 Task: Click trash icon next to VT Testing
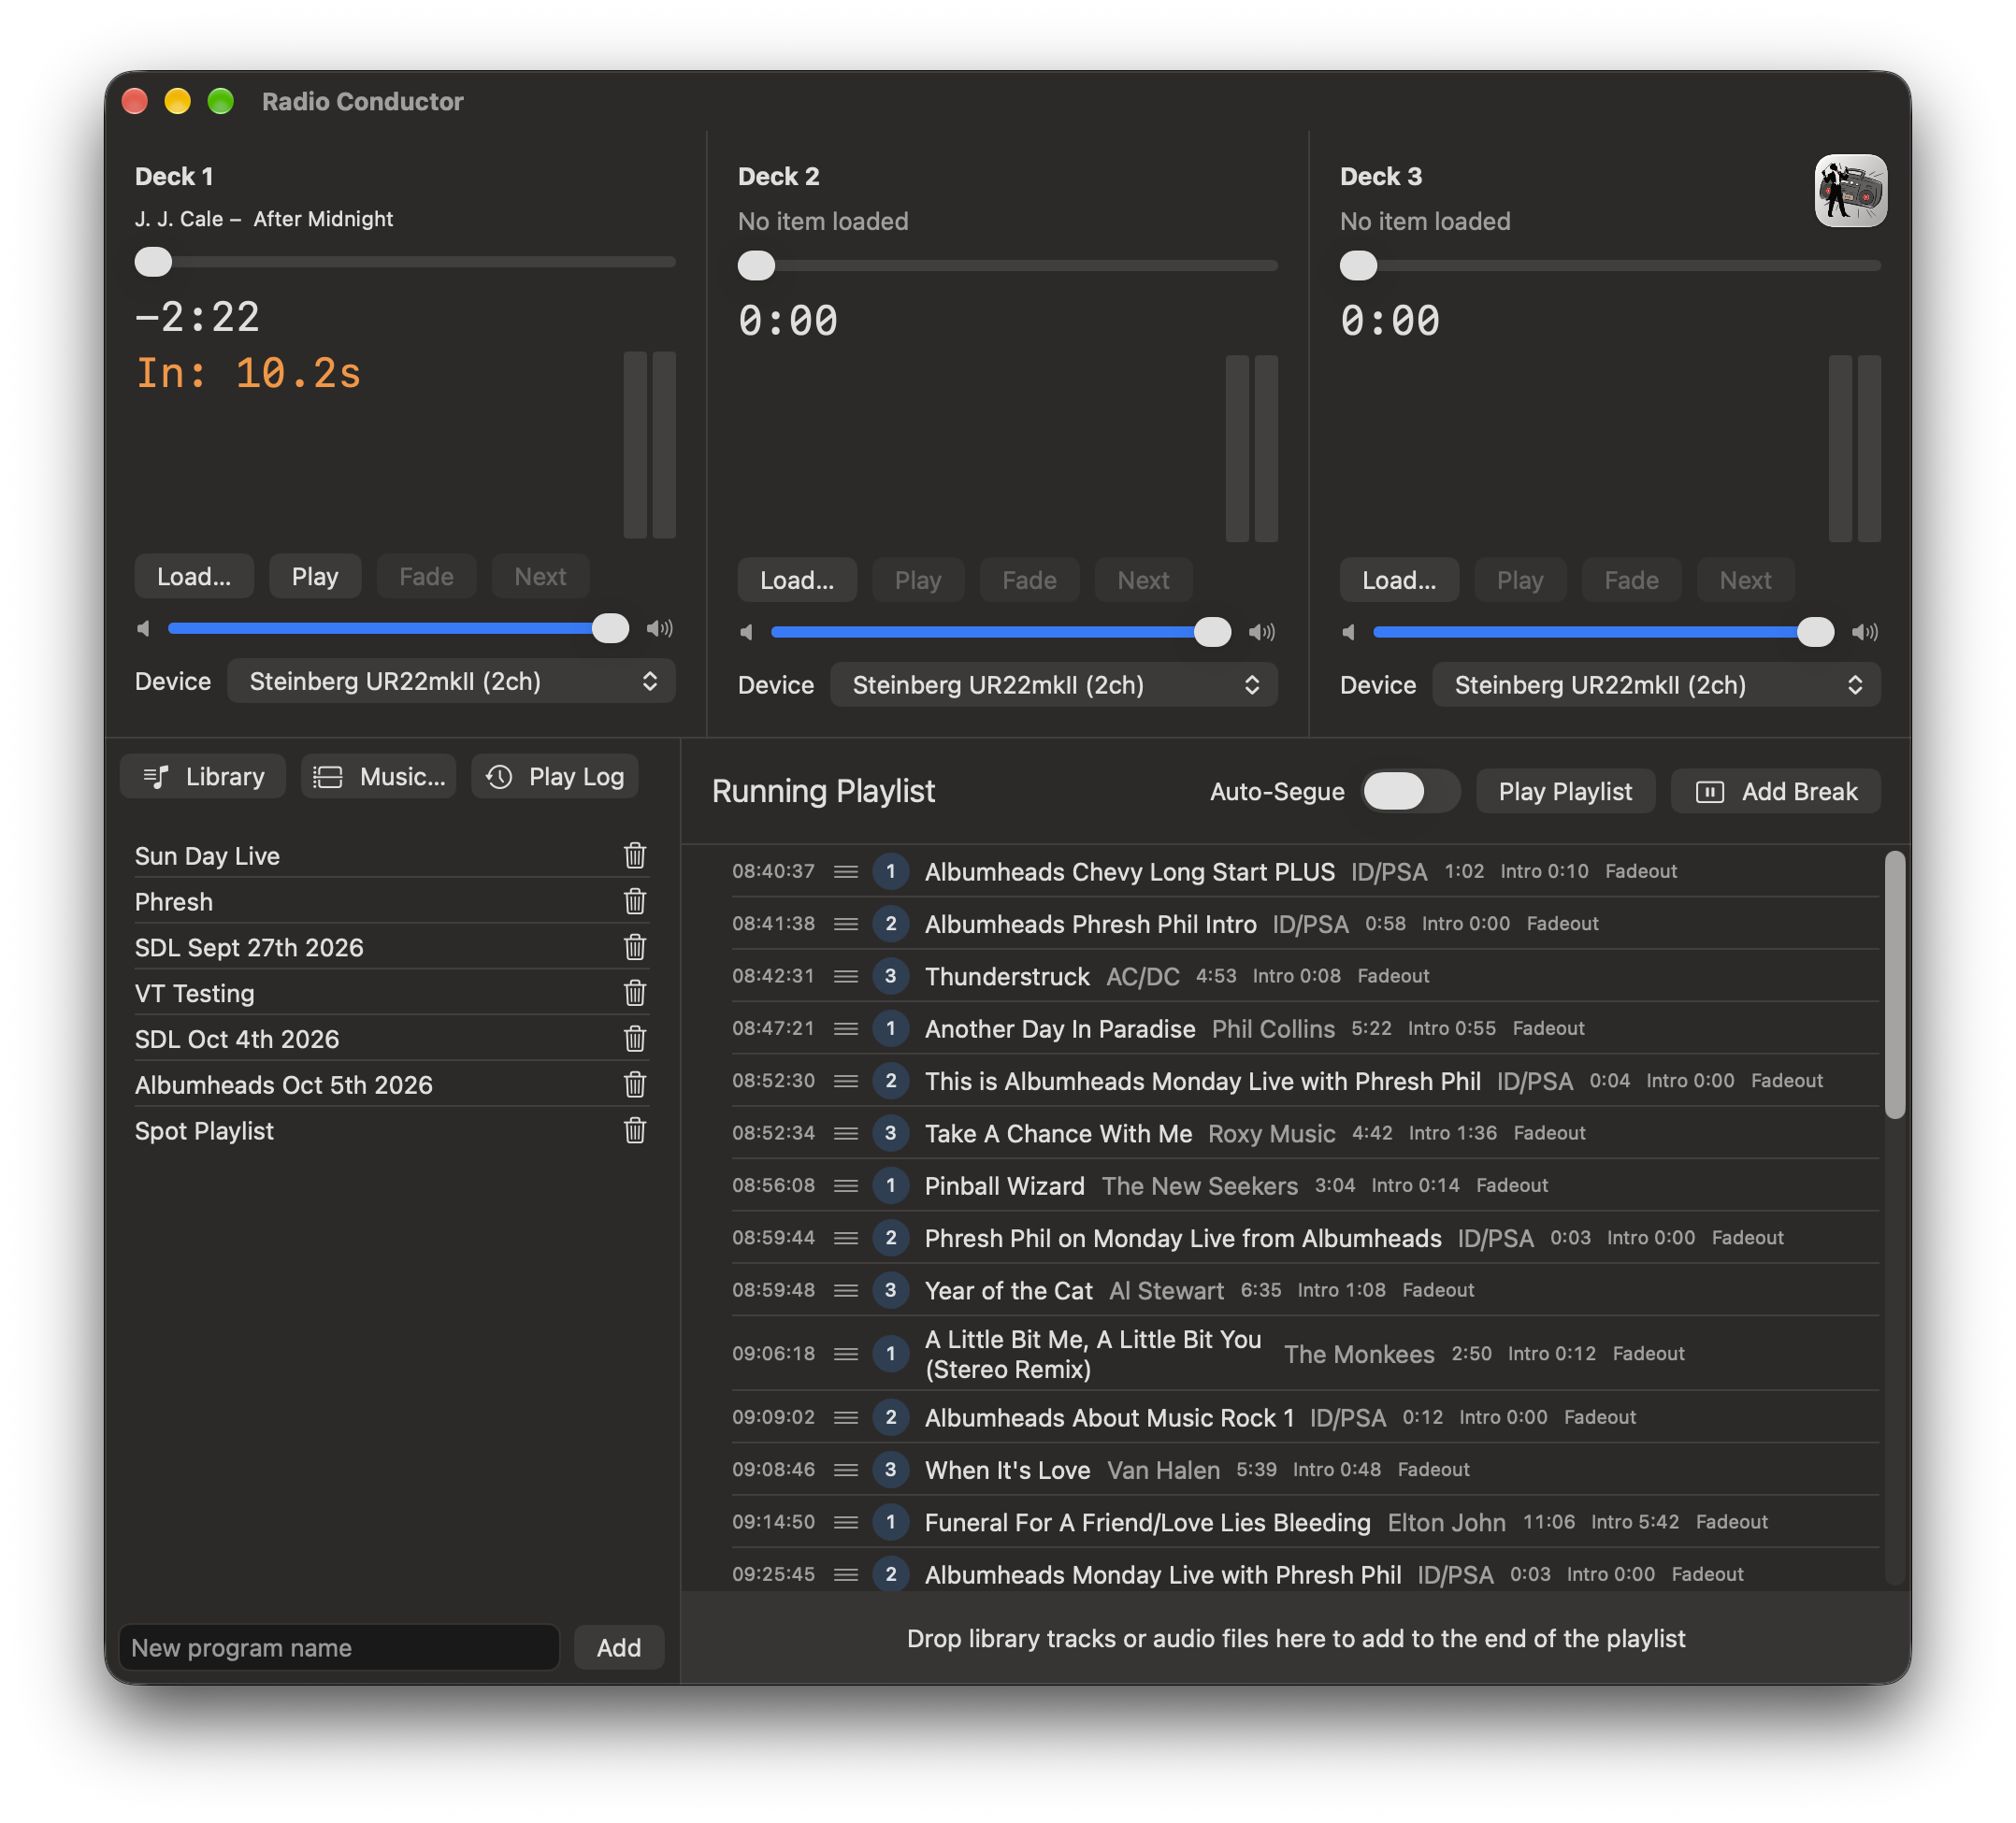click(x=634, y=993)
